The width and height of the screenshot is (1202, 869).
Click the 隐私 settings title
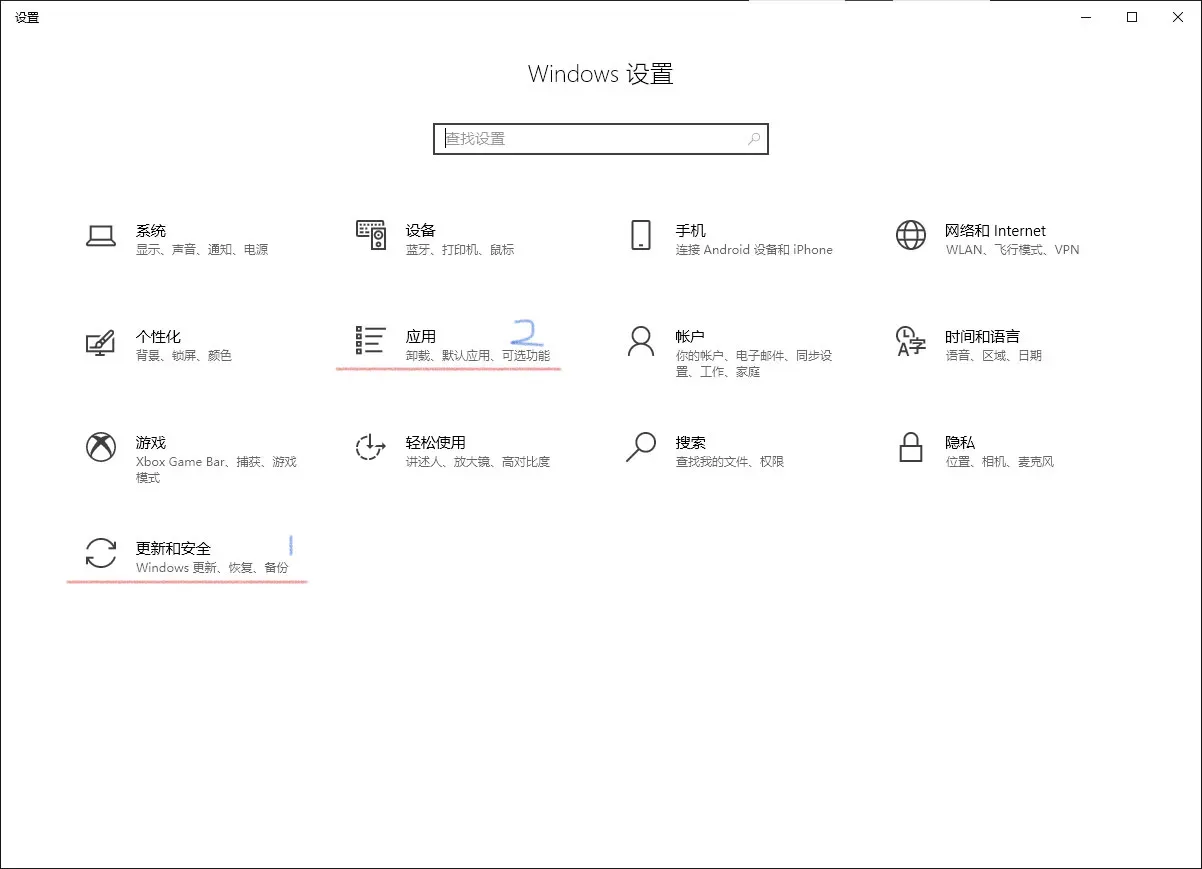click(x=961, y=443)
